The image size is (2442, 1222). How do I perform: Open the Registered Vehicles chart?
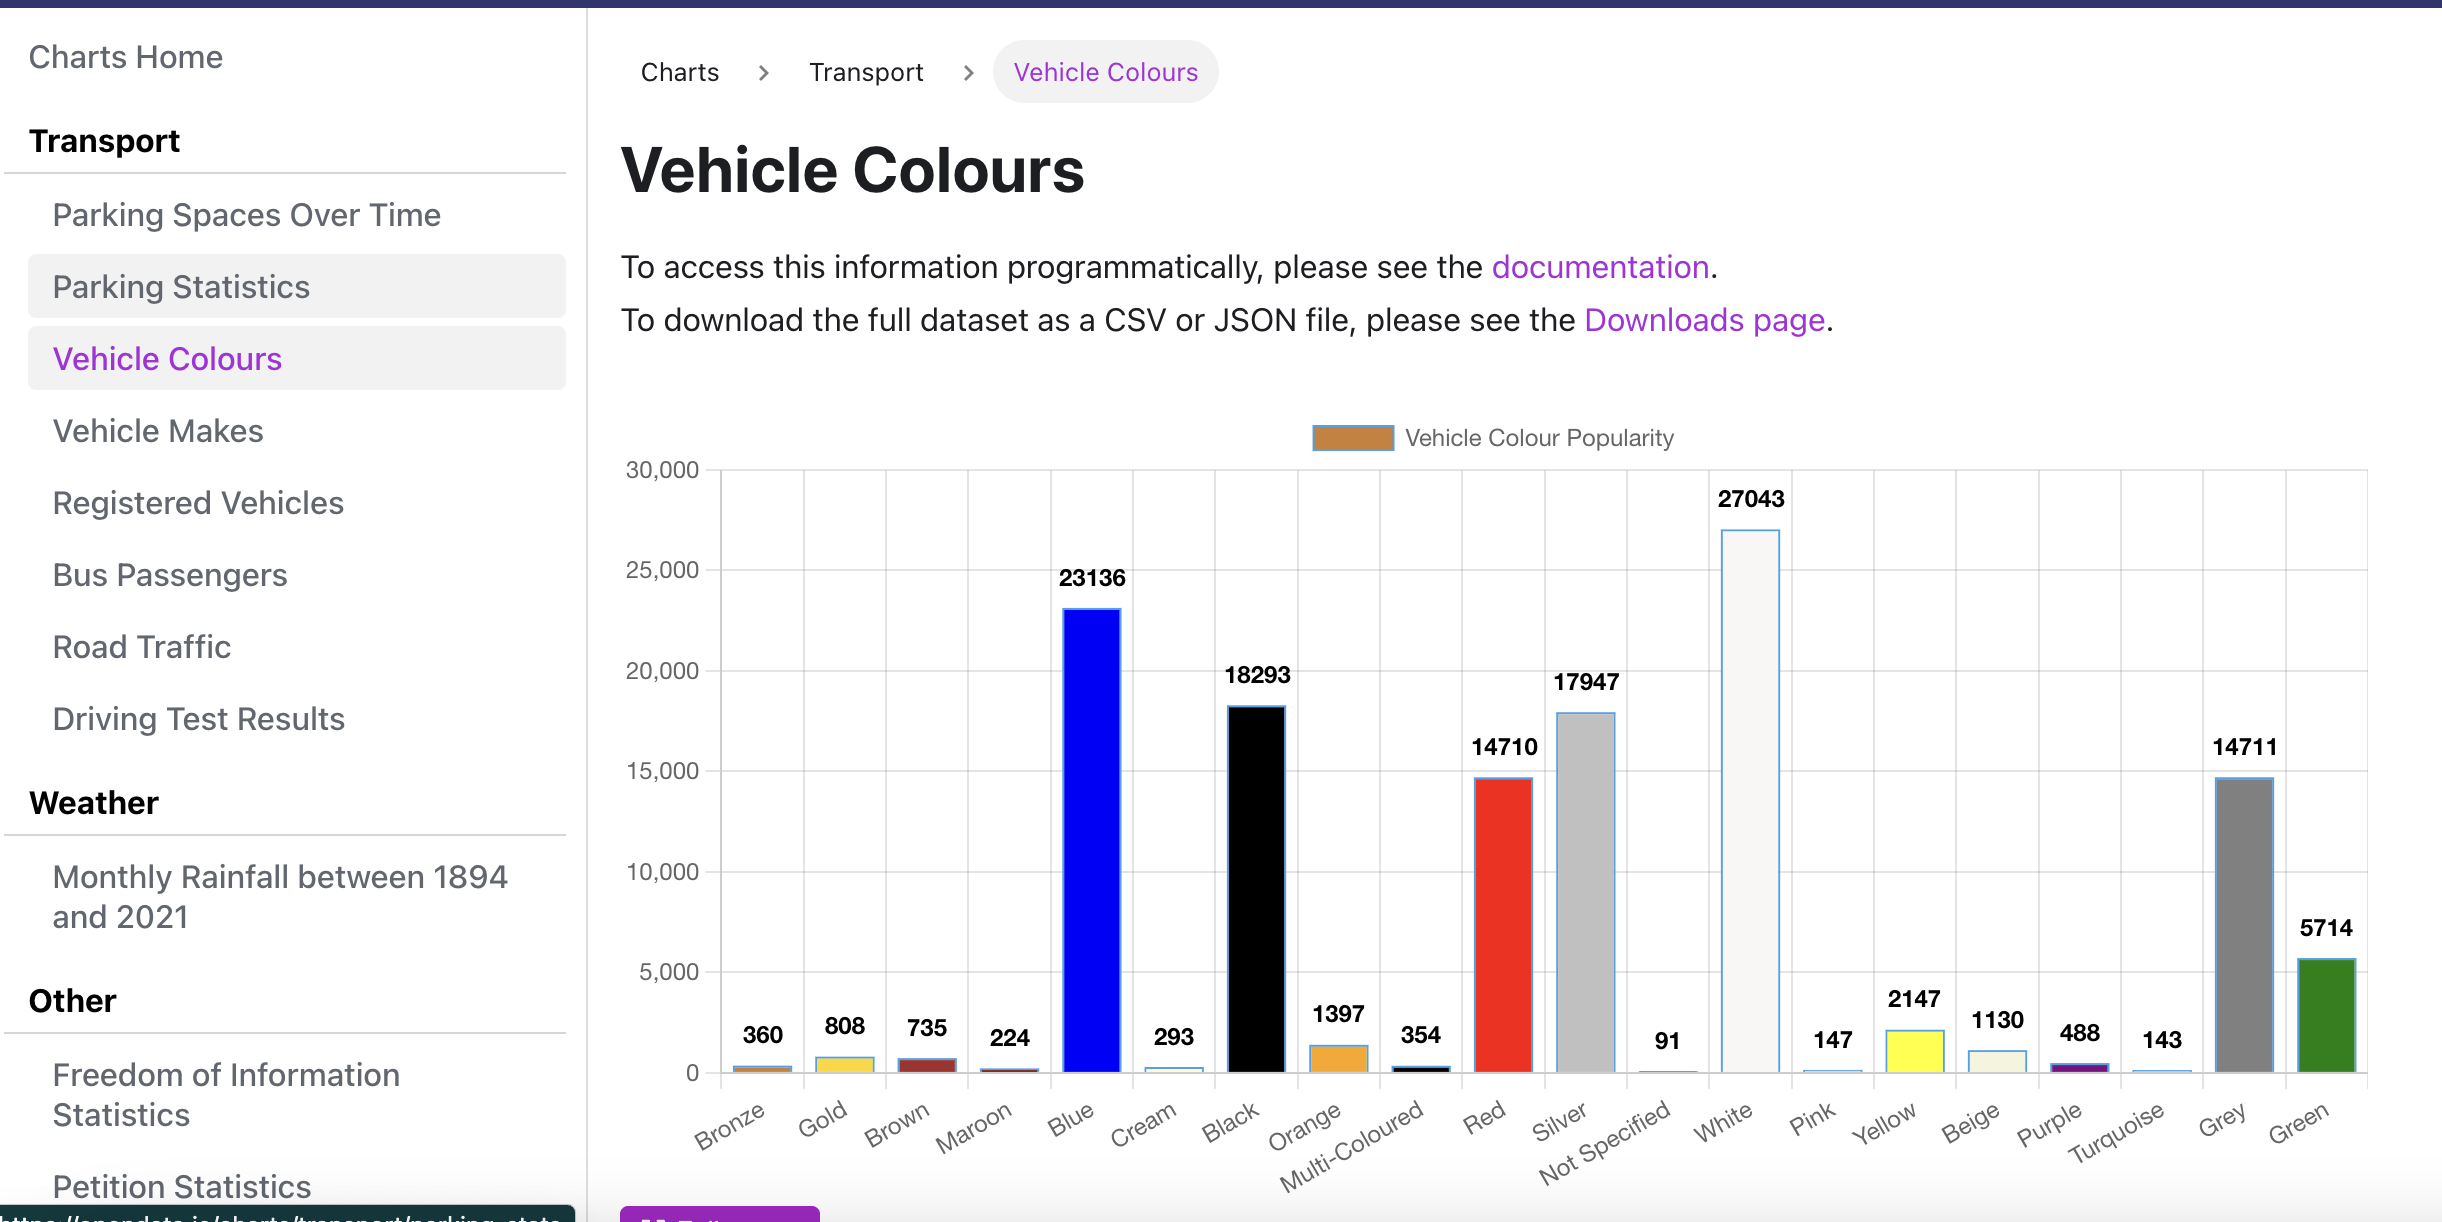tap(198, 503)
